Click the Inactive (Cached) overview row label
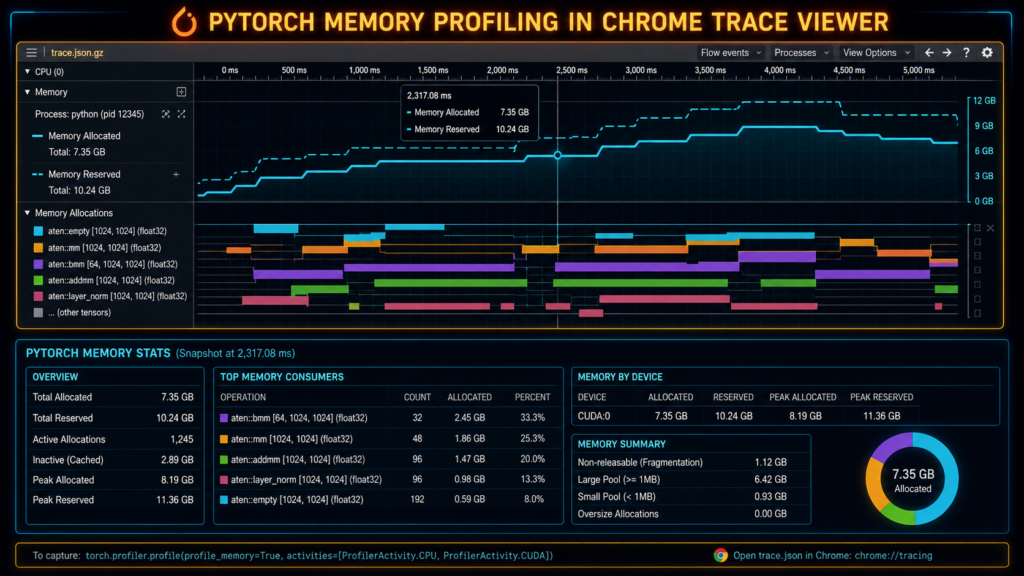This screenshot has width=1024, height=576. tap(68, 460)
